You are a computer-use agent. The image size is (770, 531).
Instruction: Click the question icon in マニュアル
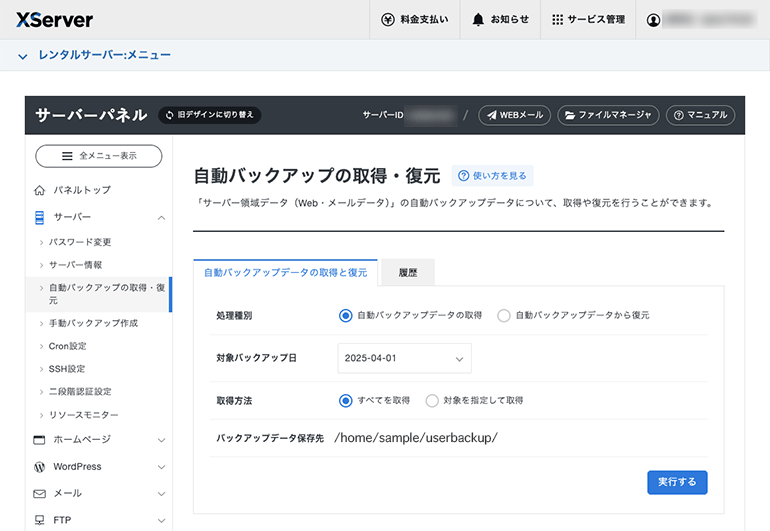pos(679,115)
